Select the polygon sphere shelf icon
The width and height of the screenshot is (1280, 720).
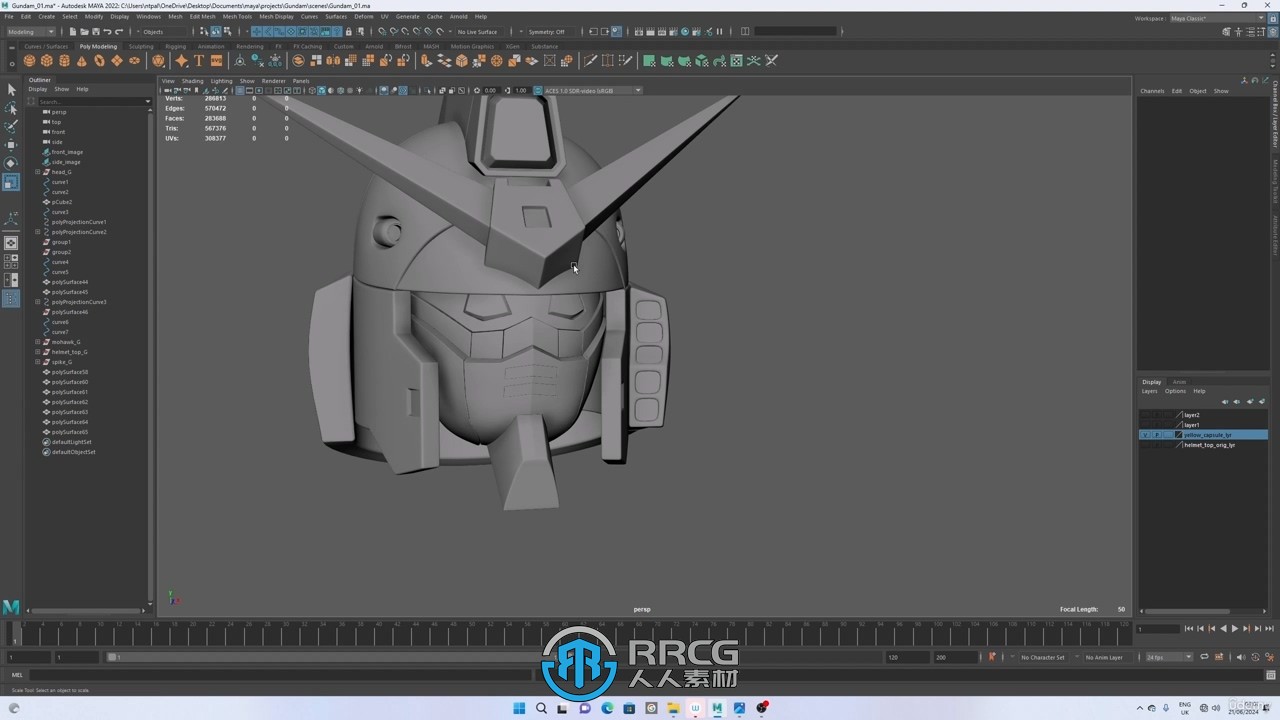pos(30,61)
